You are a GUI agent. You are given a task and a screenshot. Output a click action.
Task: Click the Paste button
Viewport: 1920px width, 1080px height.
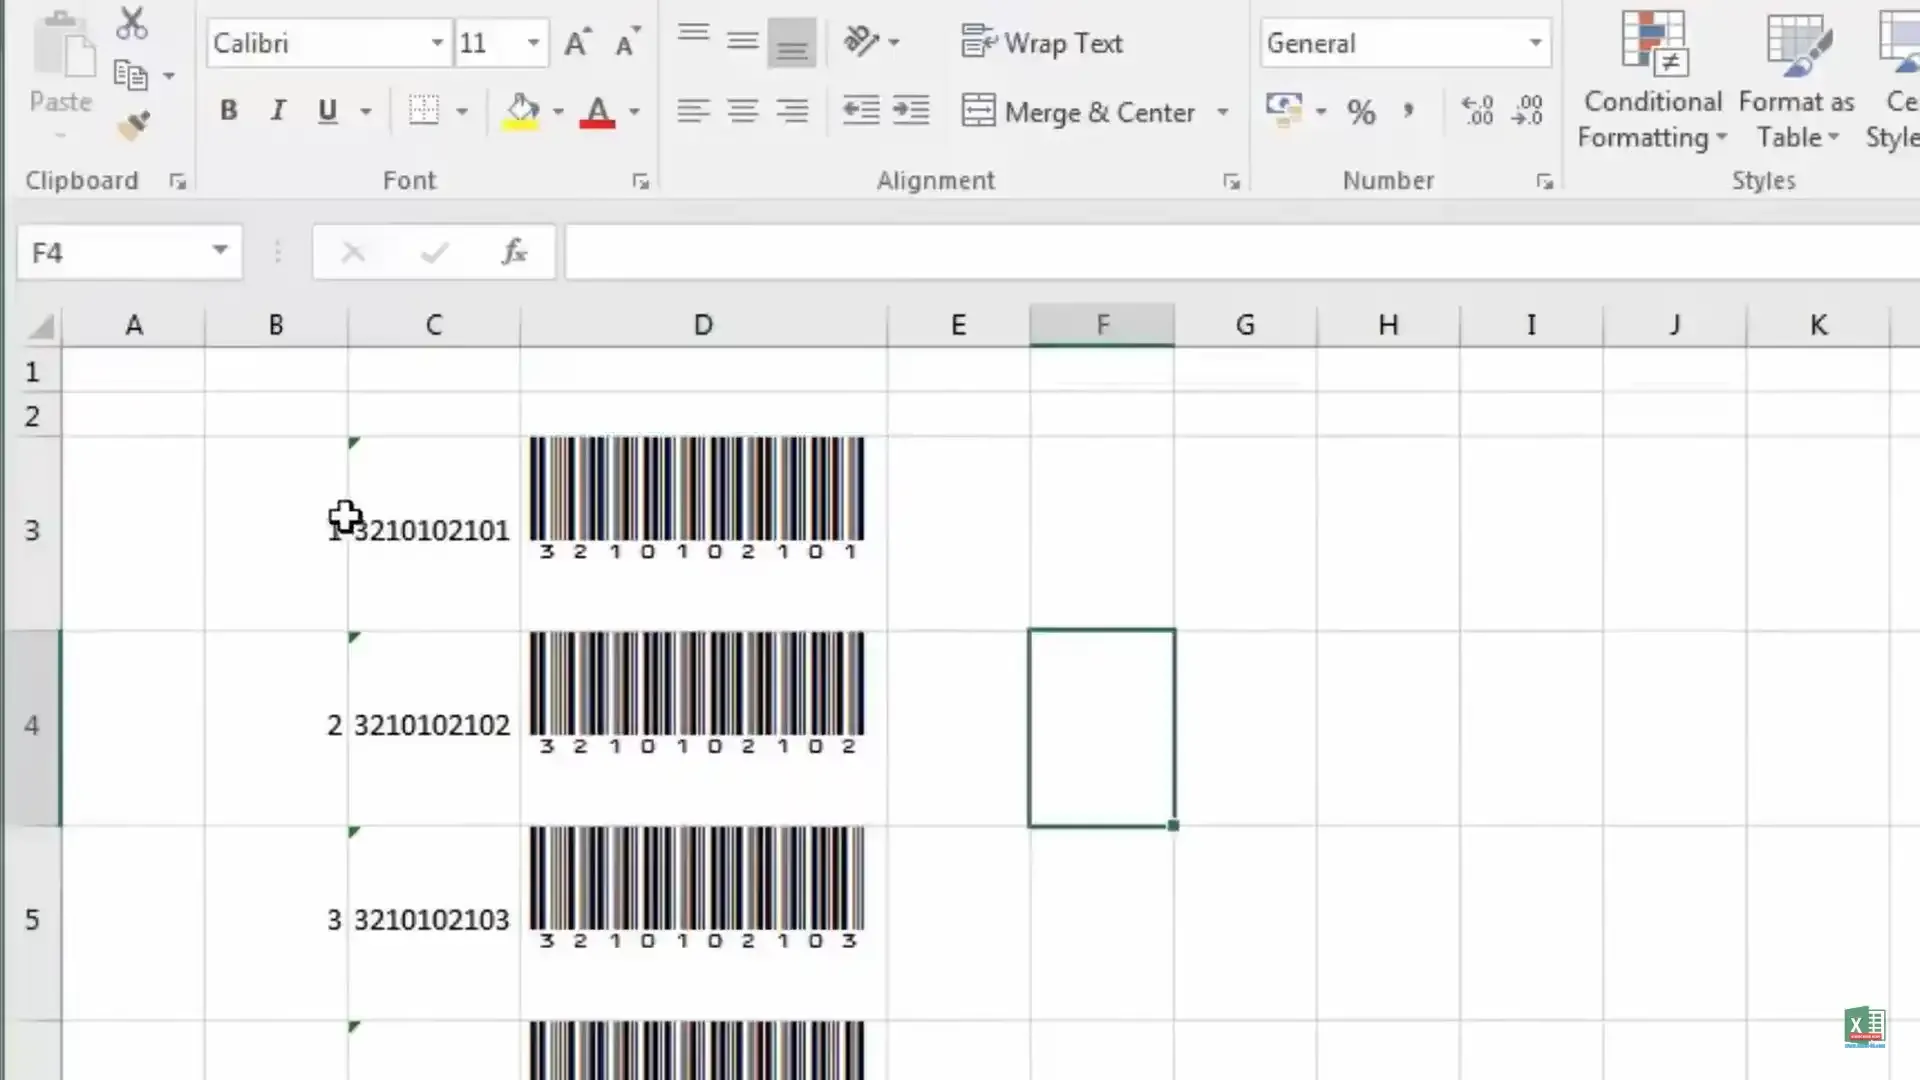tap(61, 75)
